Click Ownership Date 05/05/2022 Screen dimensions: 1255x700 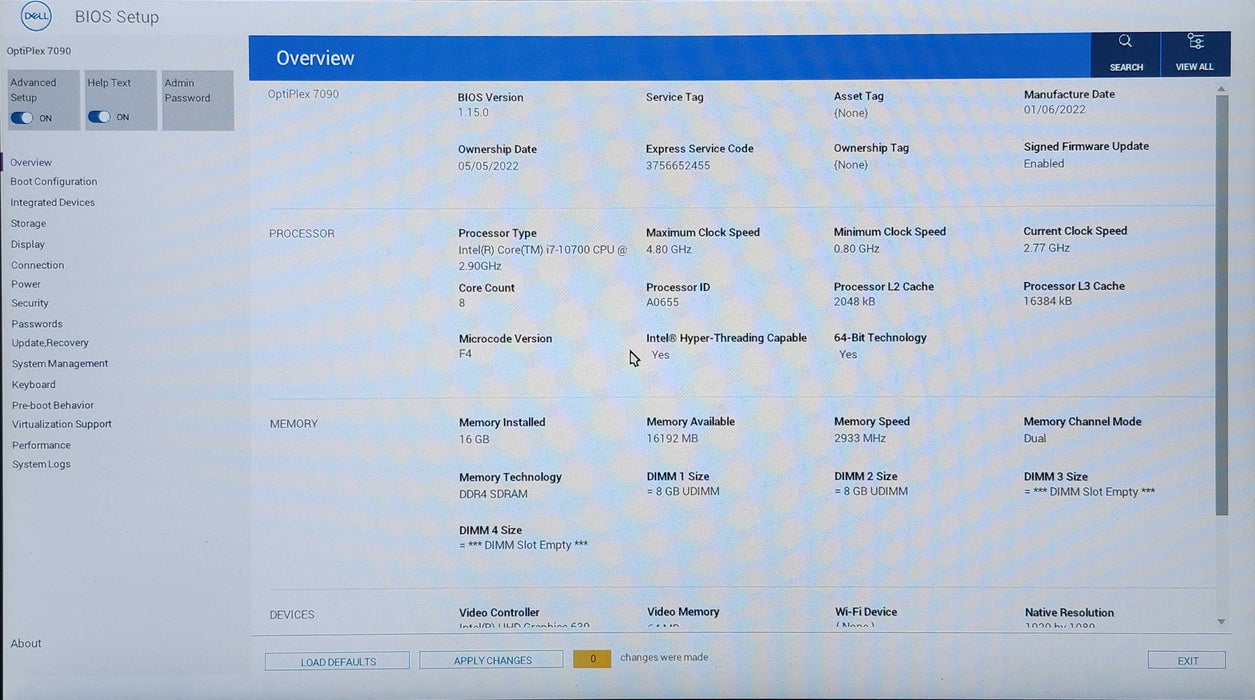click(488, 166)
